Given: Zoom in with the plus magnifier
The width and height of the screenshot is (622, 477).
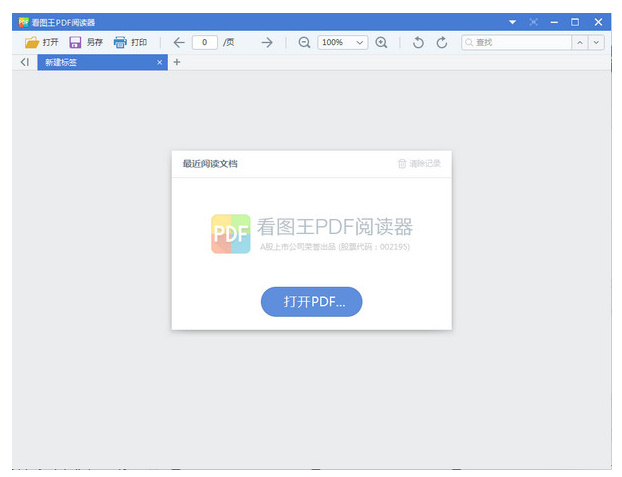Looking at the screenshot, I should click(x=381, y=42).
